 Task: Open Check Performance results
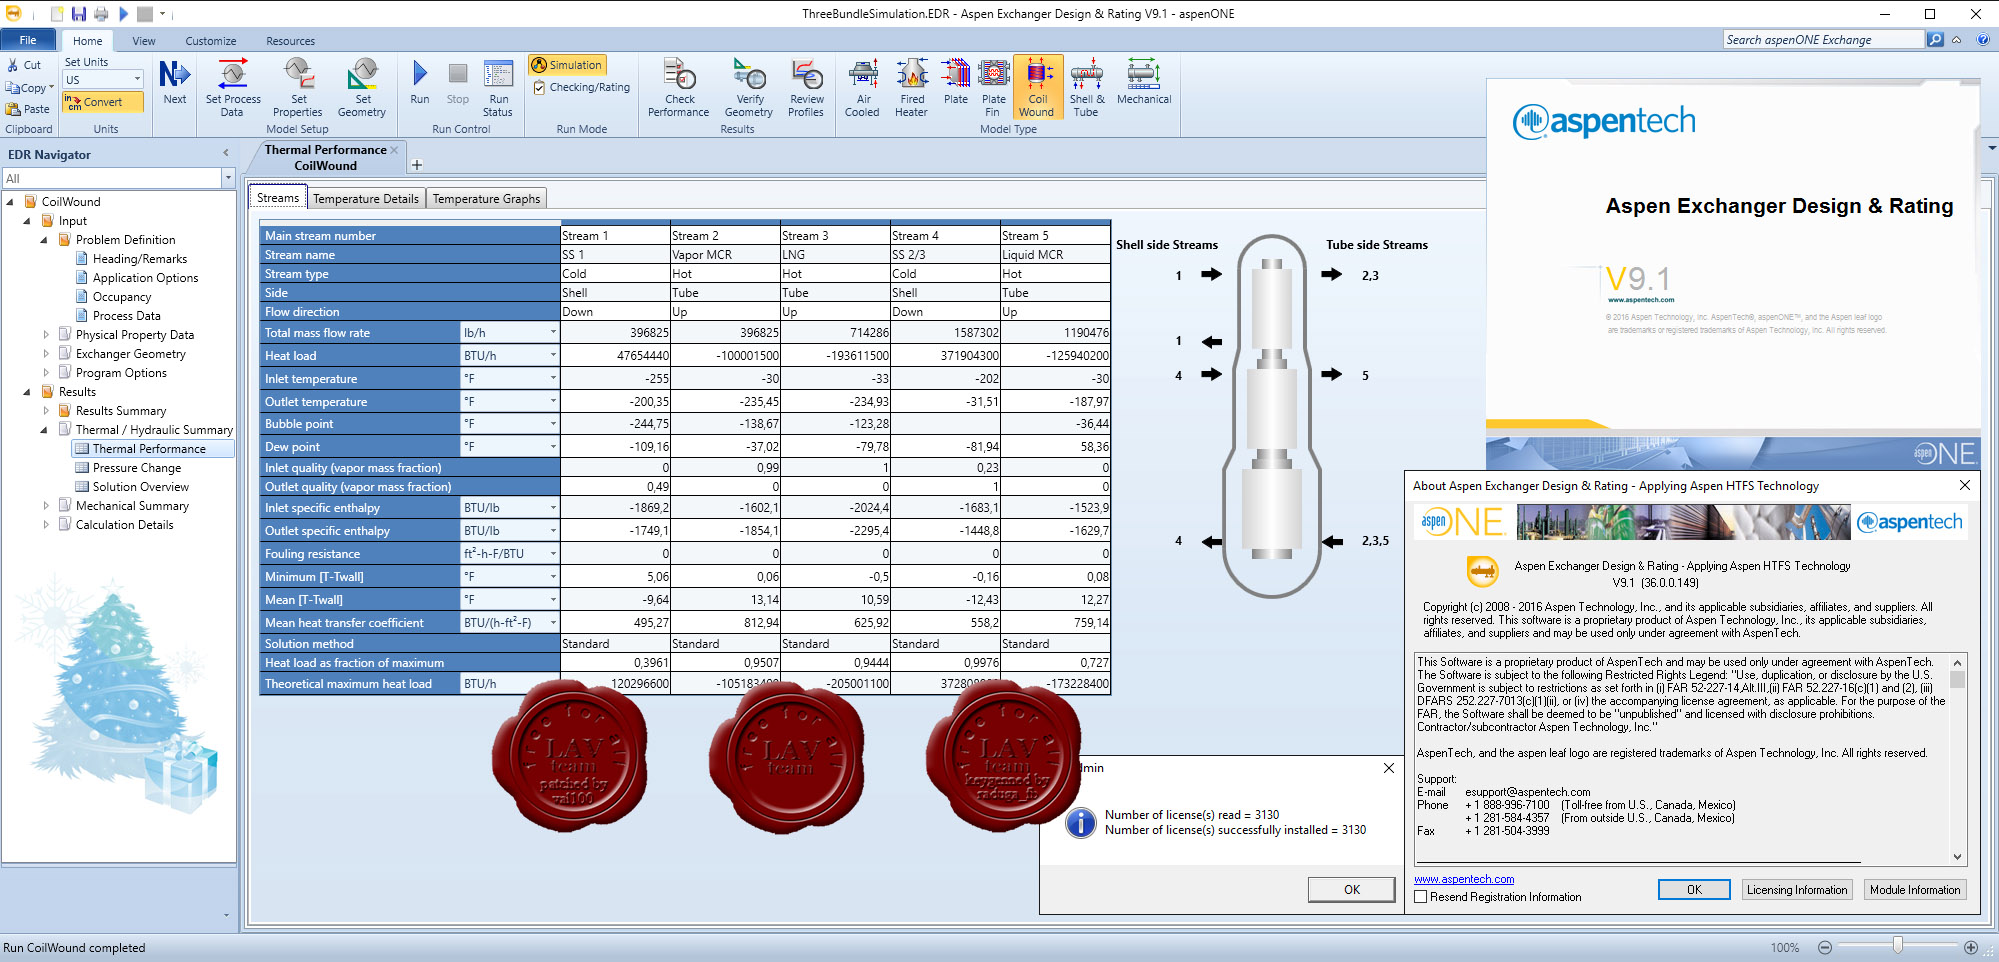point(679,88)
